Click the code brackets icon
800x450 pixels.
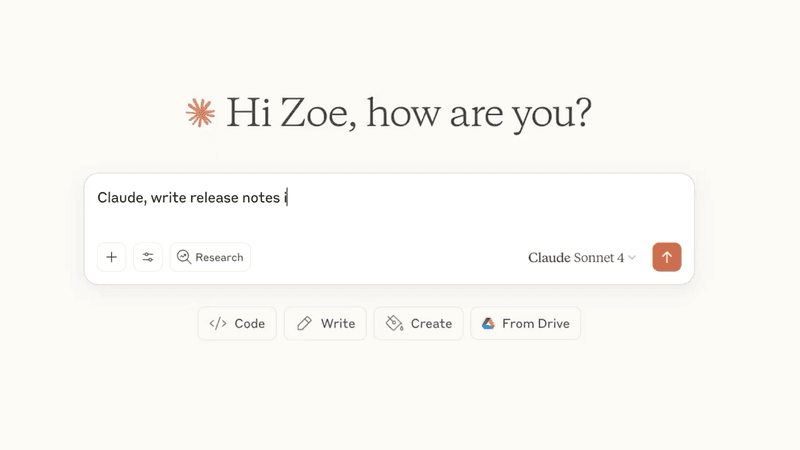218,323
